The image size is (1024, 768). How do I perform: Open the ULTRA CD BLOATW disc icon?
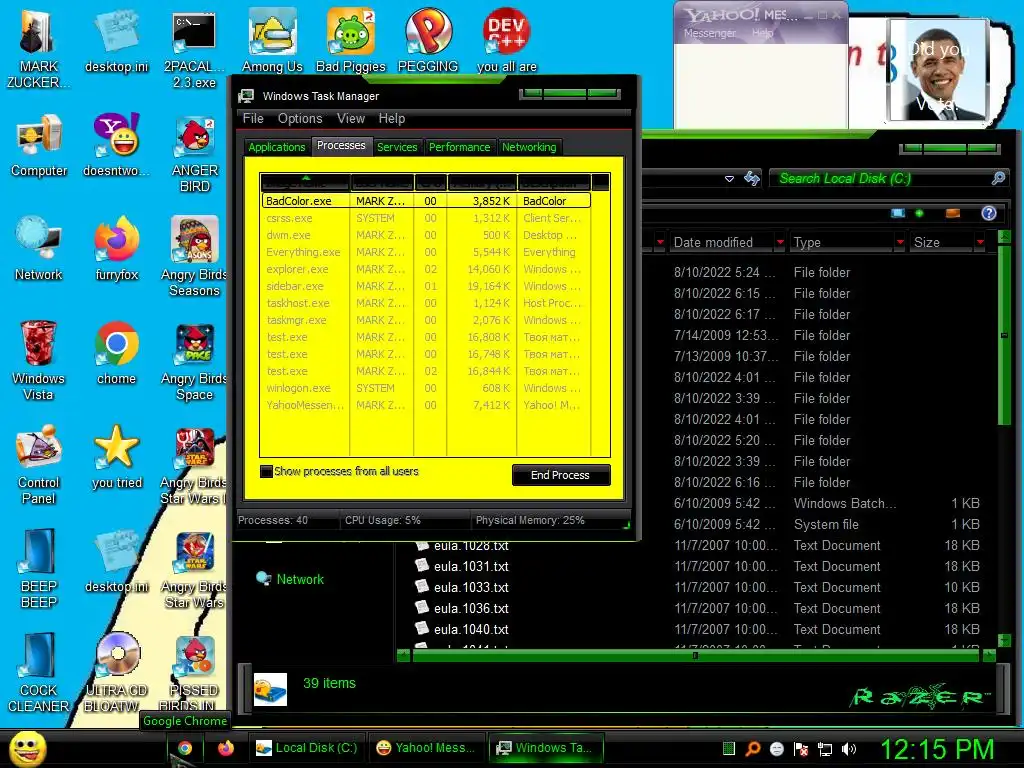tap(116, 673)
